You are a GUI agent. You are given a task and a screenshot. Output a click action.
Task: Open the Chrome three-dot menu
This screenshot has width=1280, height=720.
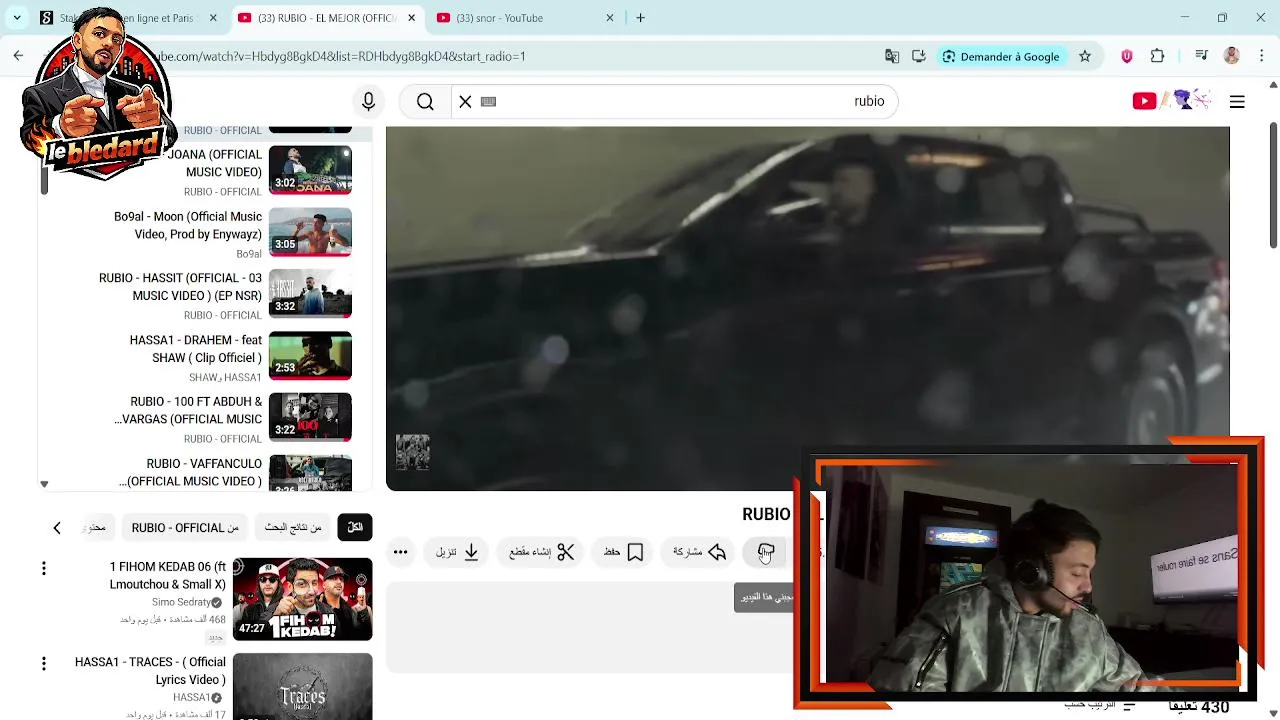click(1261, 56)
